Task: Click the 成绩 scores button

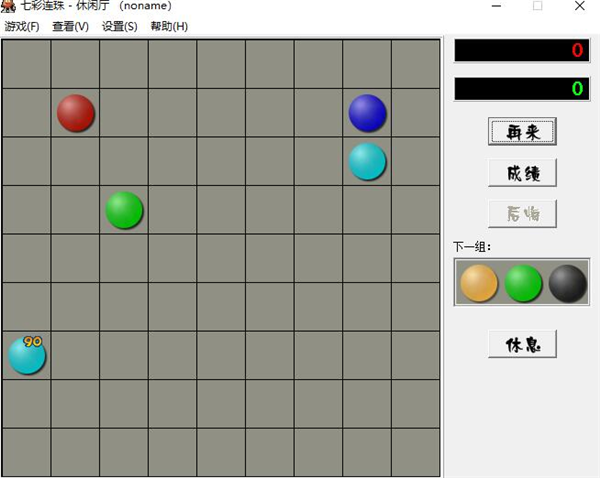Action: tap(522, 173)
